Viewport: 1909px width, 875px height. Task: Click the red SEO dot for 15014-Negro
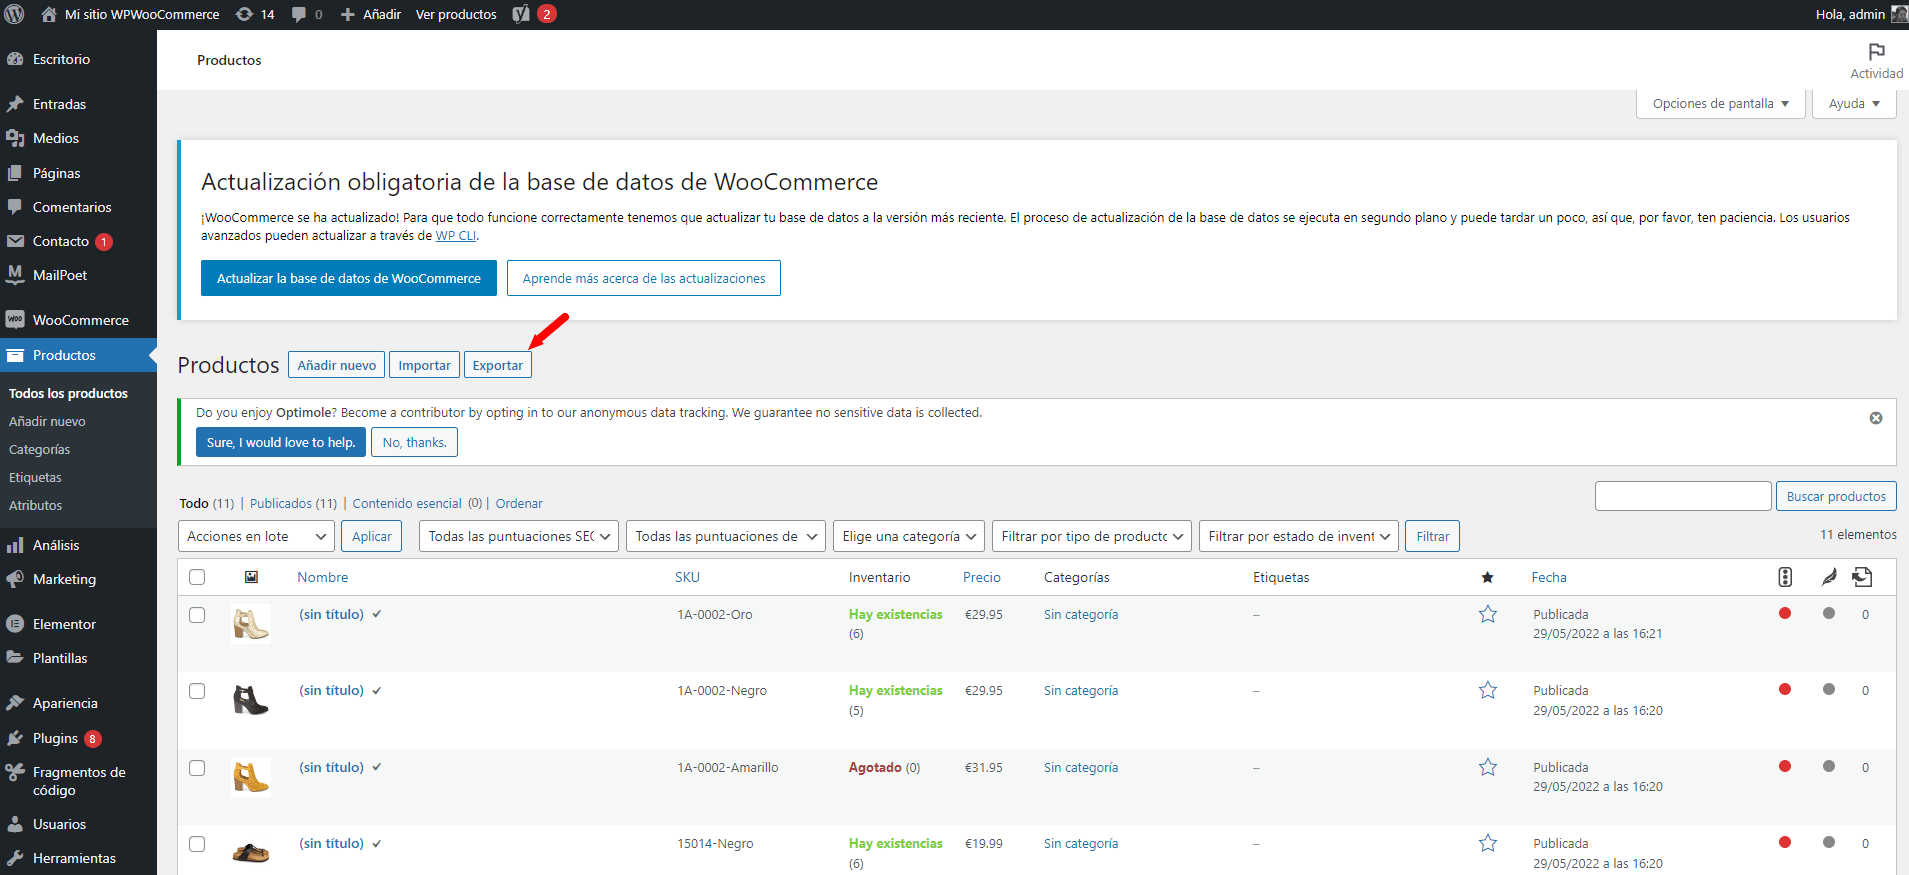tap(1785, 842)
